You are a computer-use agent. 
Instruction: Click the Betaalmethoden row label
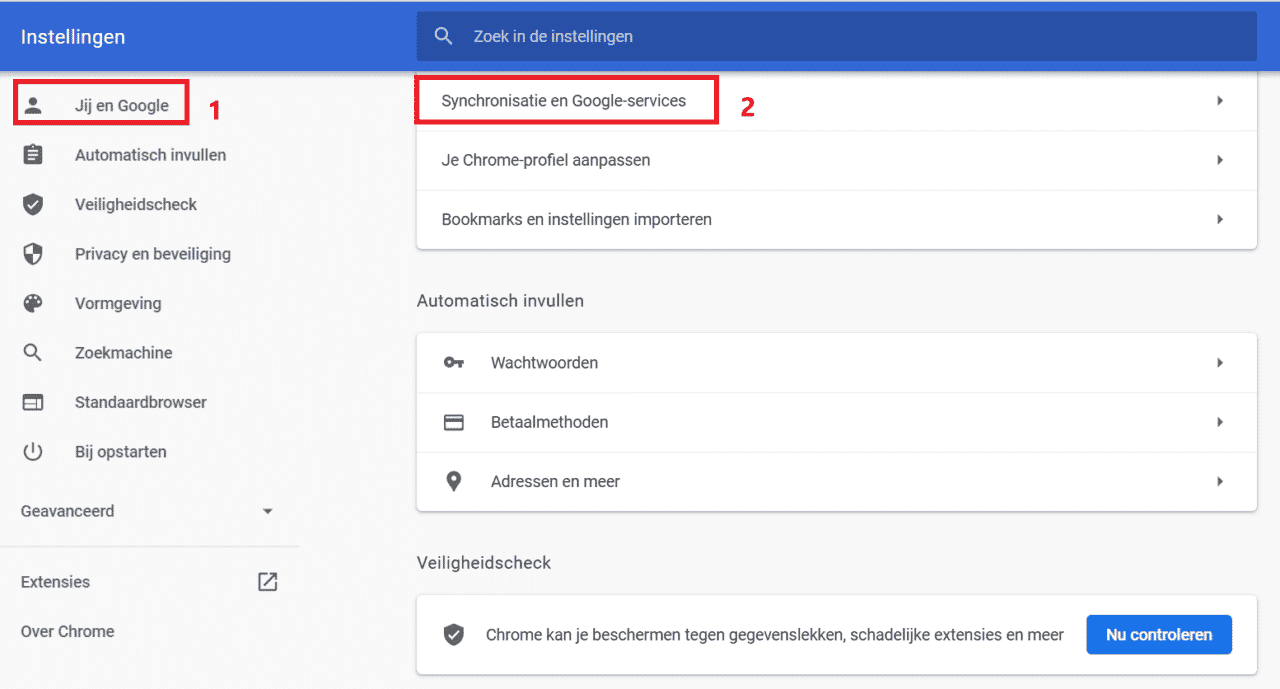point(550,422)
